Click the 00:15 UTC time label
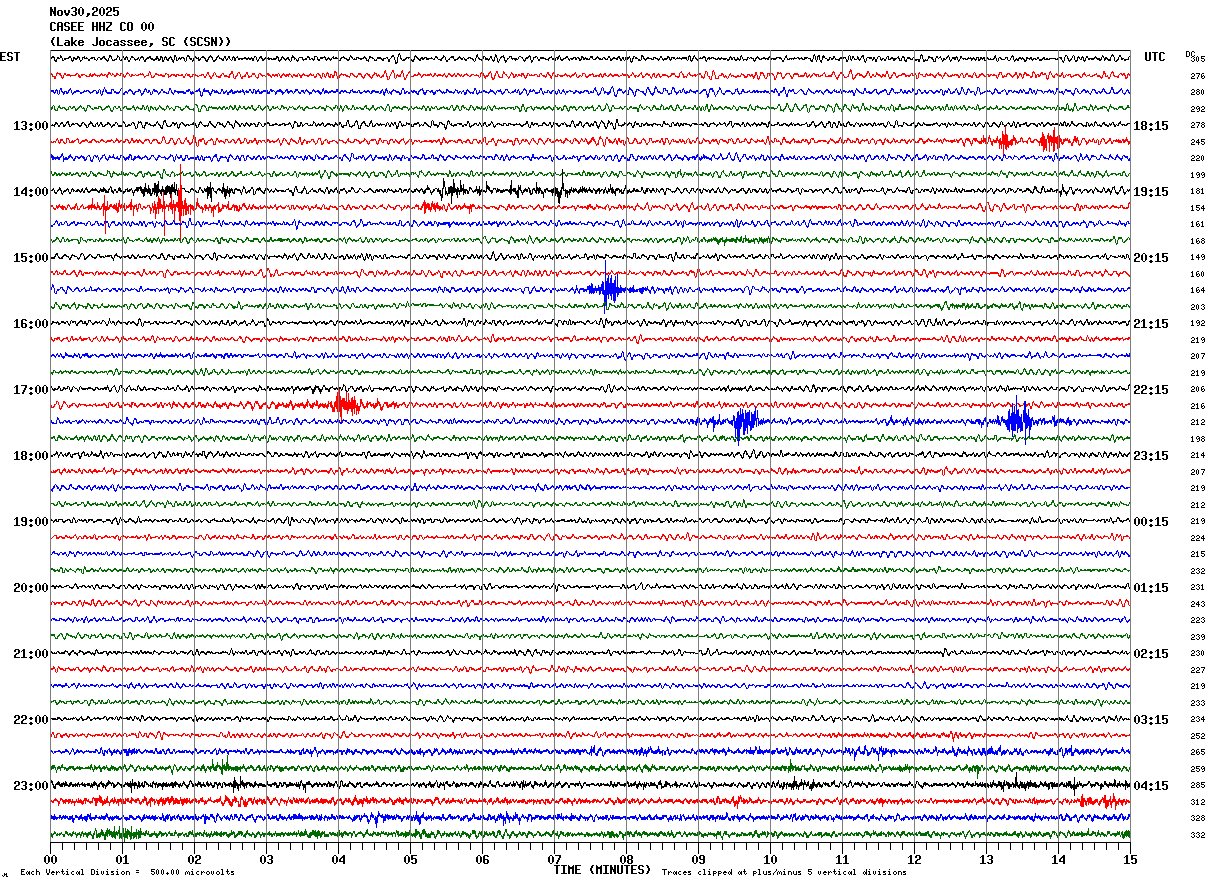1210x886 pixels. pyautogui.click(x=1150, y=522)
